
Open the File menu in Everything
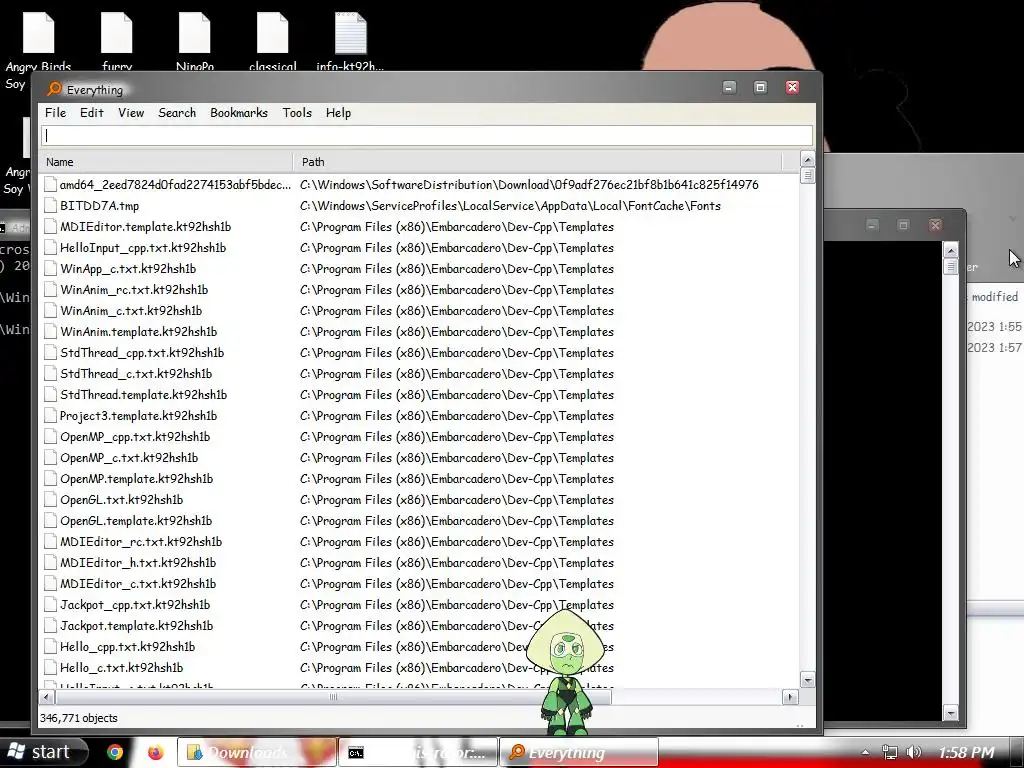click(x=56, y=113)
